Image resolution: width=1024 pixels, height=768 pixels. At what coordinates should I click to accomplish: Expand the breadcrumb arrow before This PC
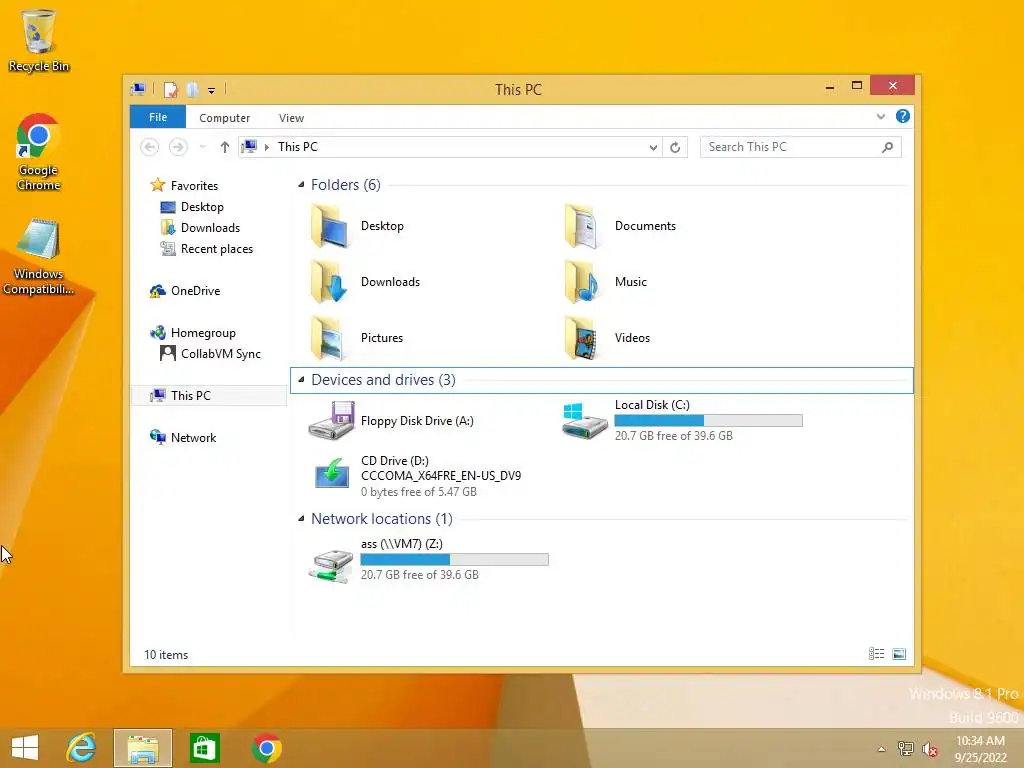[266, 147]
